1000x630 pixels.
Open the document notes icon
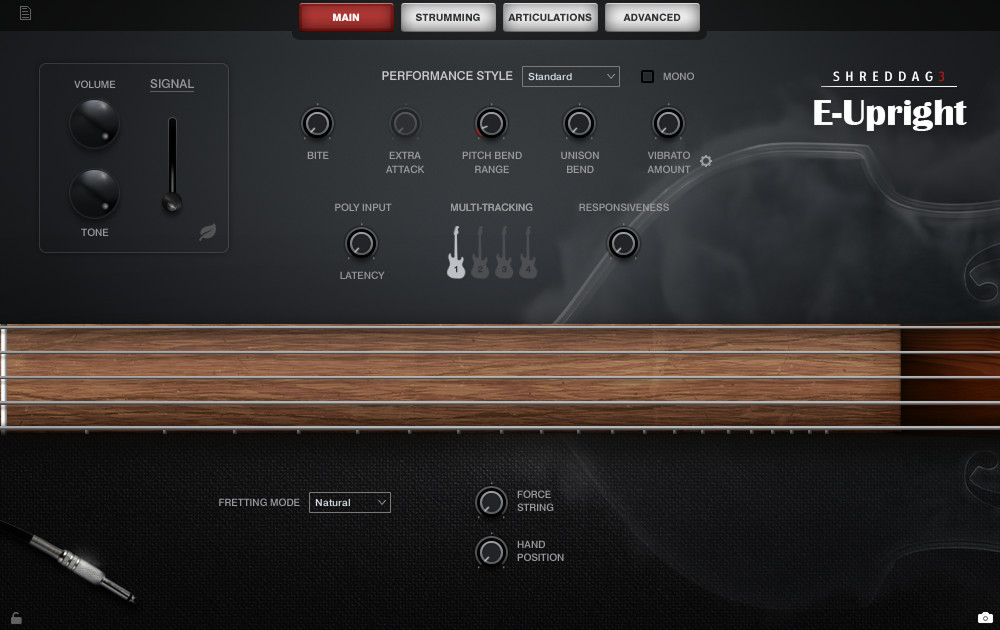pyautogui.click(x=25, y=13)
